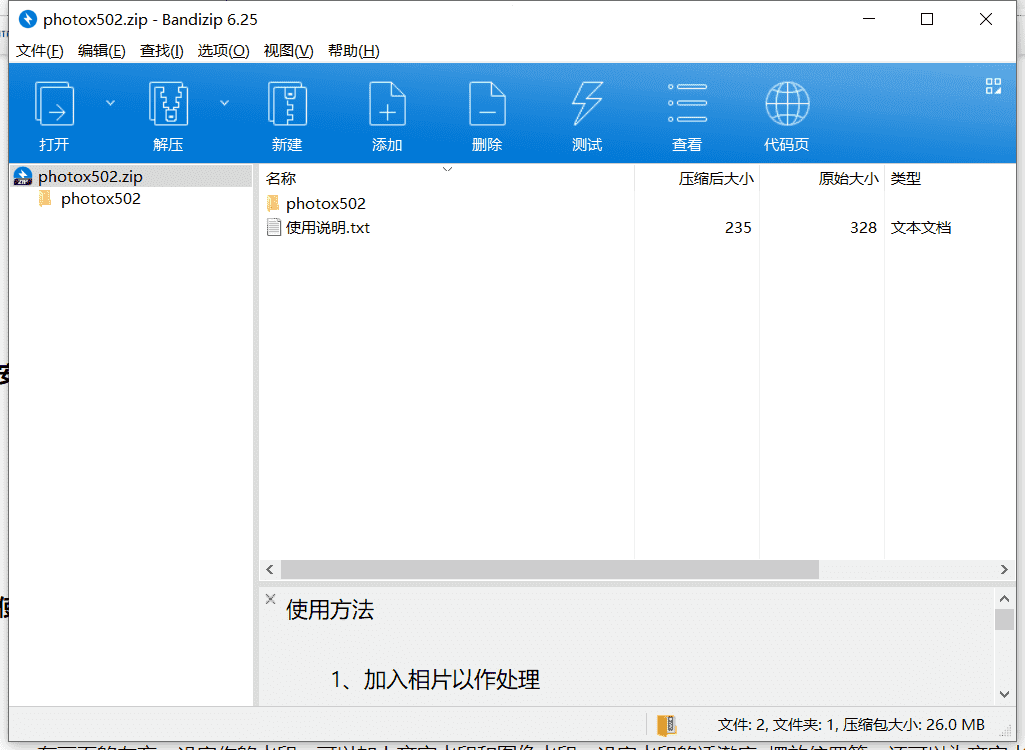Click the preview pane scroll down arrow
This screenshot has width=1025, height=750.
(x=1004, y=694)
